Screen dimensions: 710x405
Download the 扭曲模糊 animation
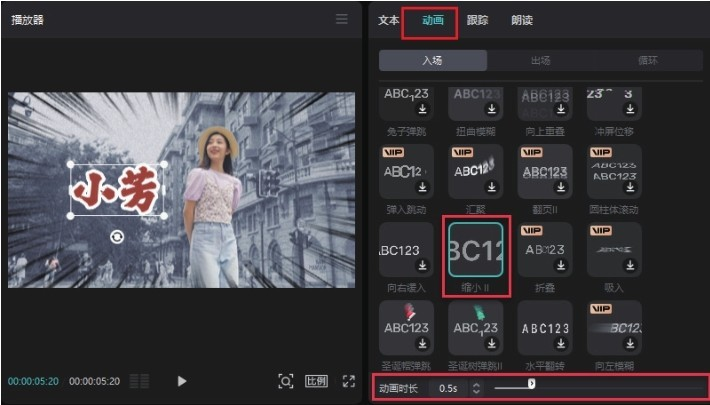[492, 109]
